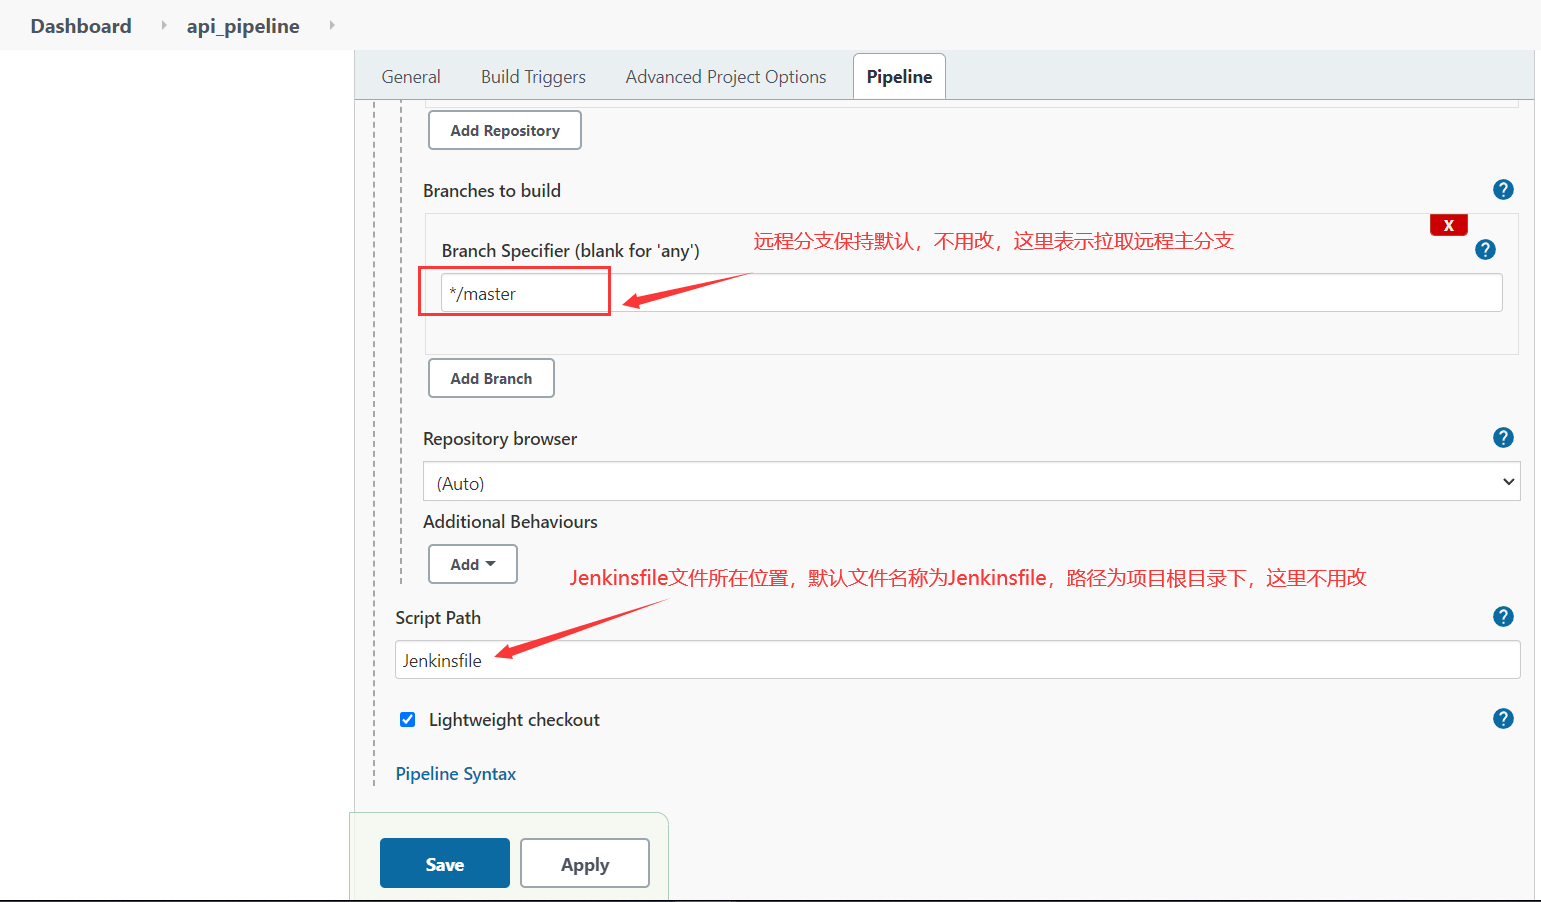Viewport: 1541px width, 902px height.
Task: Expand the Add behaviours dropdown
Action: pyautogui.click(x=472, y=565)
